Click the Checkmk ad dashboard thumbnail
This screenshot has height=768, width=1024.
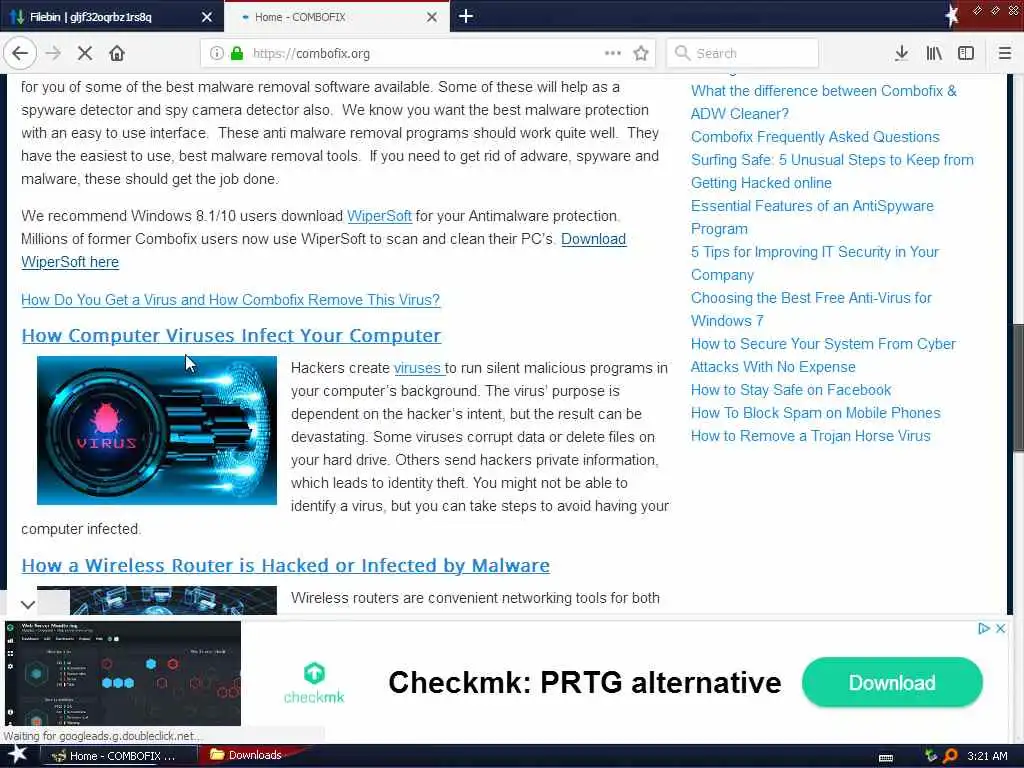coord(123,673)
